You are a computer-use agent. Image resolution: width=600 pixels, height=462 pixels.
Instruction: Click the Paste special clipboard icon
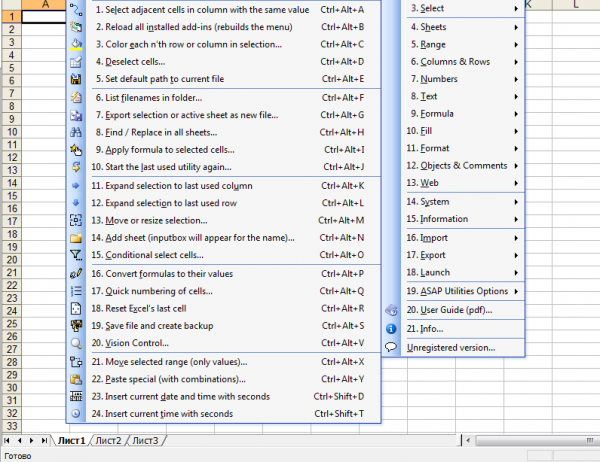(x=76, y=379)
